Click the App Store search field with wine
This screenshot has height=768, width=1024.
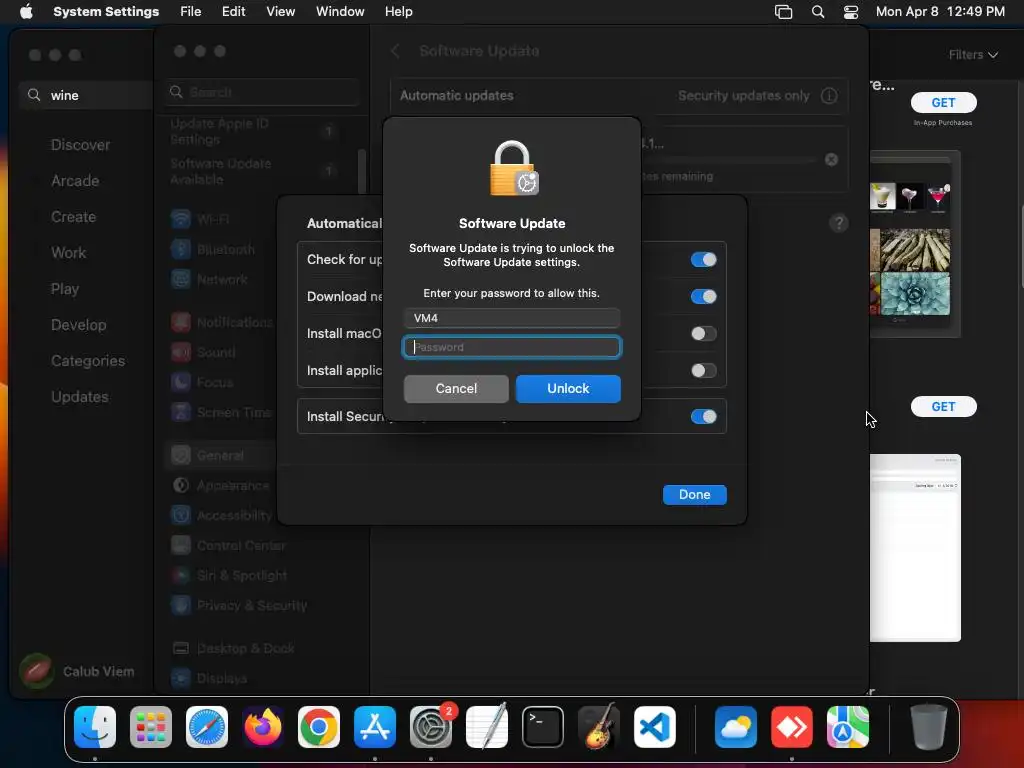pos(86,95)
